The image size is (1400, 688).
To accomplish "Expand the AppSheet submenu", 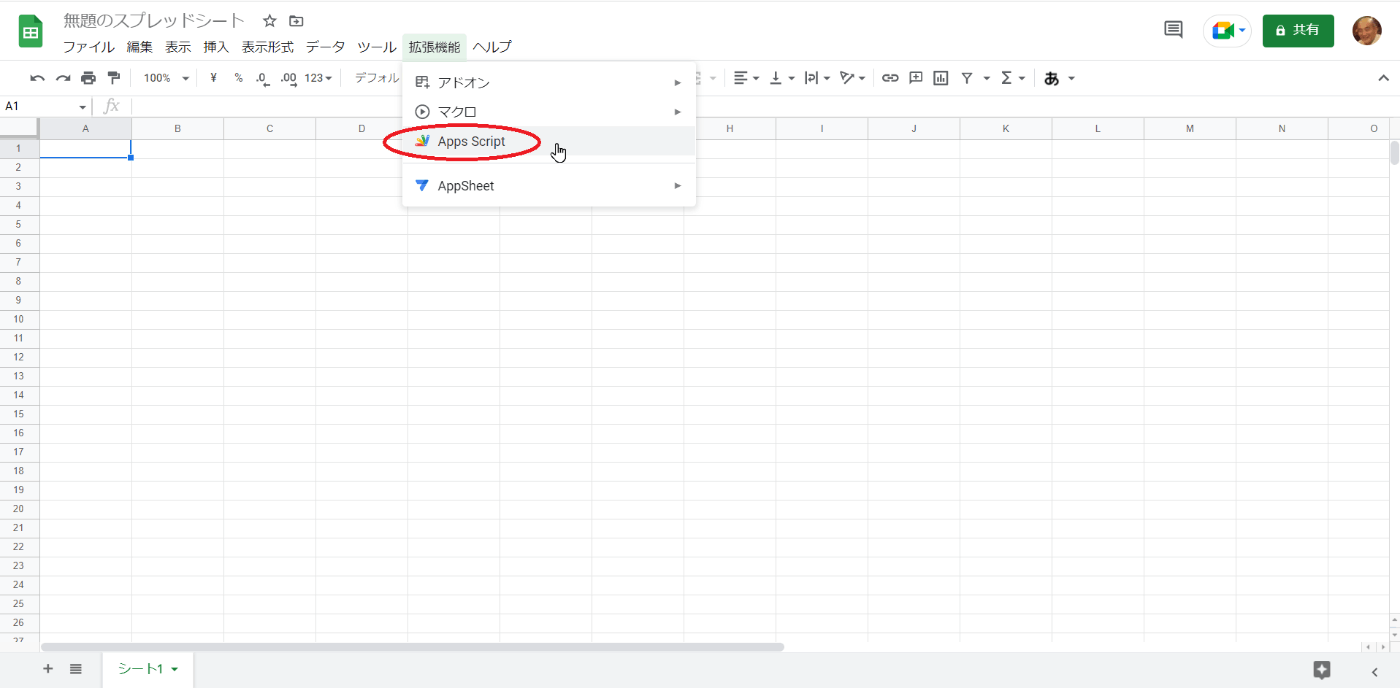I will pos(549,185).
